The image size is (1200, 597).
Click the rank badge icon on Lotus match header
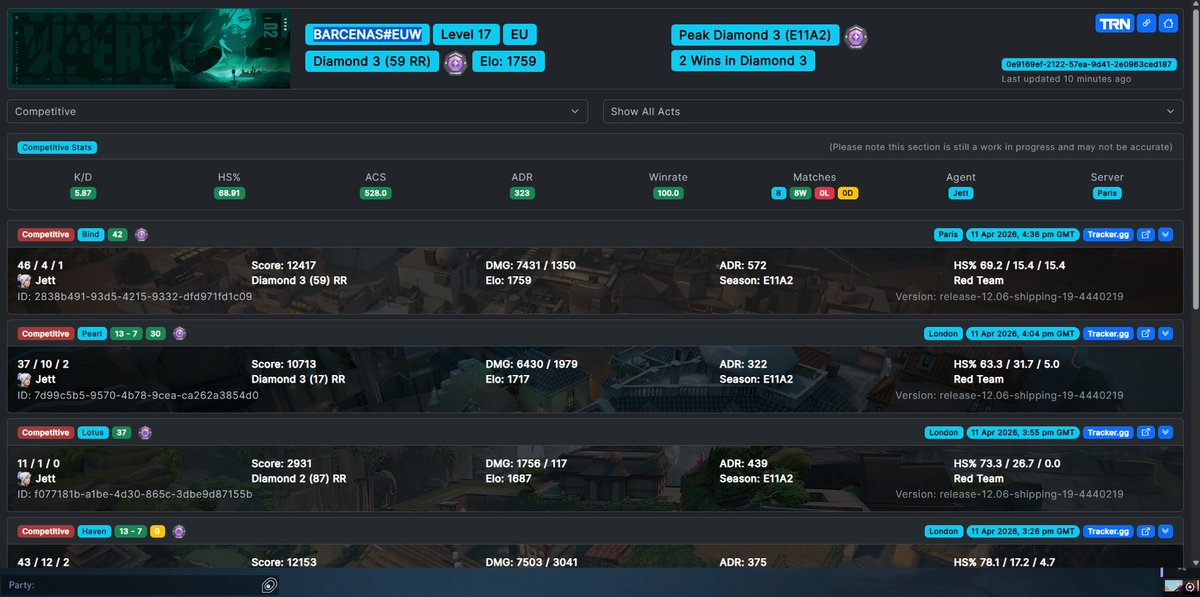[146, 432]
